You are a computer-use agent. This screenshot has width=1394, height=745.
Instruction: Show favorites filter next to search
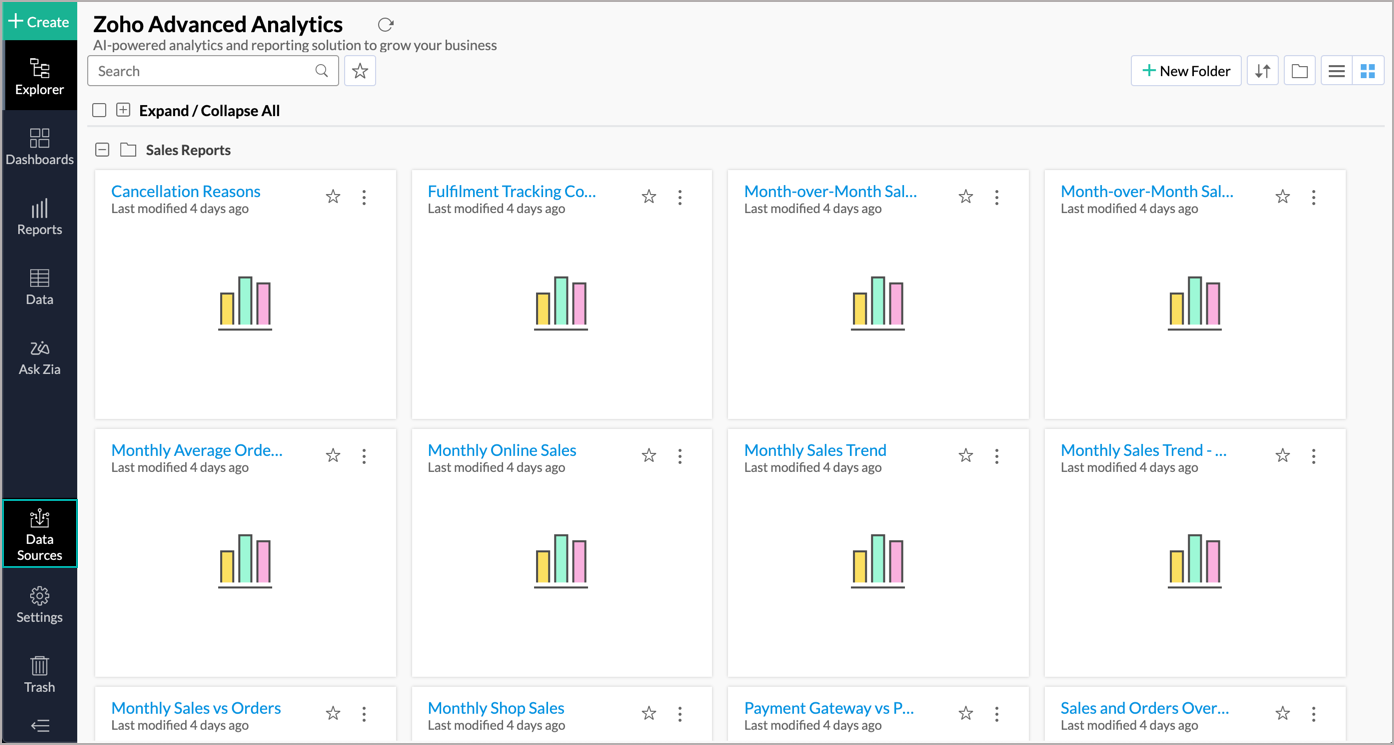pos(360,71)
